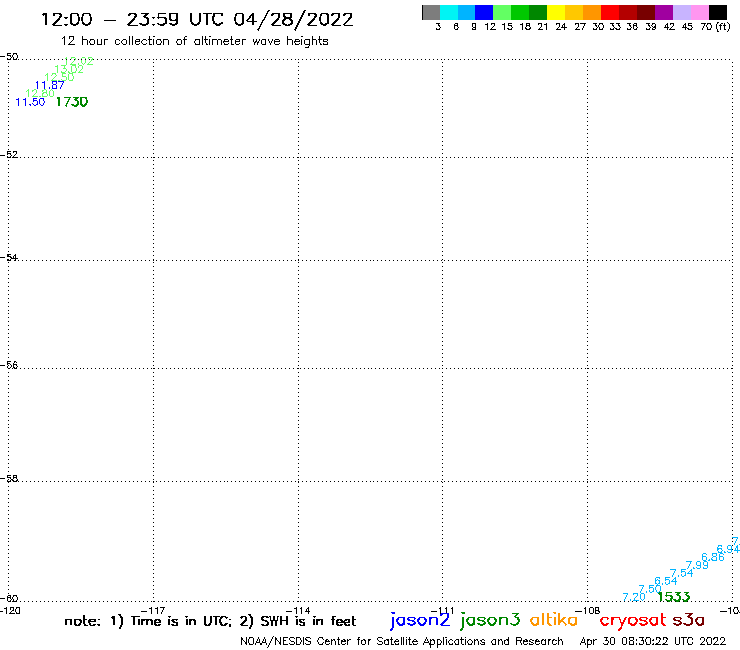Click the wave height reading 6.54

tap(665, 581)
